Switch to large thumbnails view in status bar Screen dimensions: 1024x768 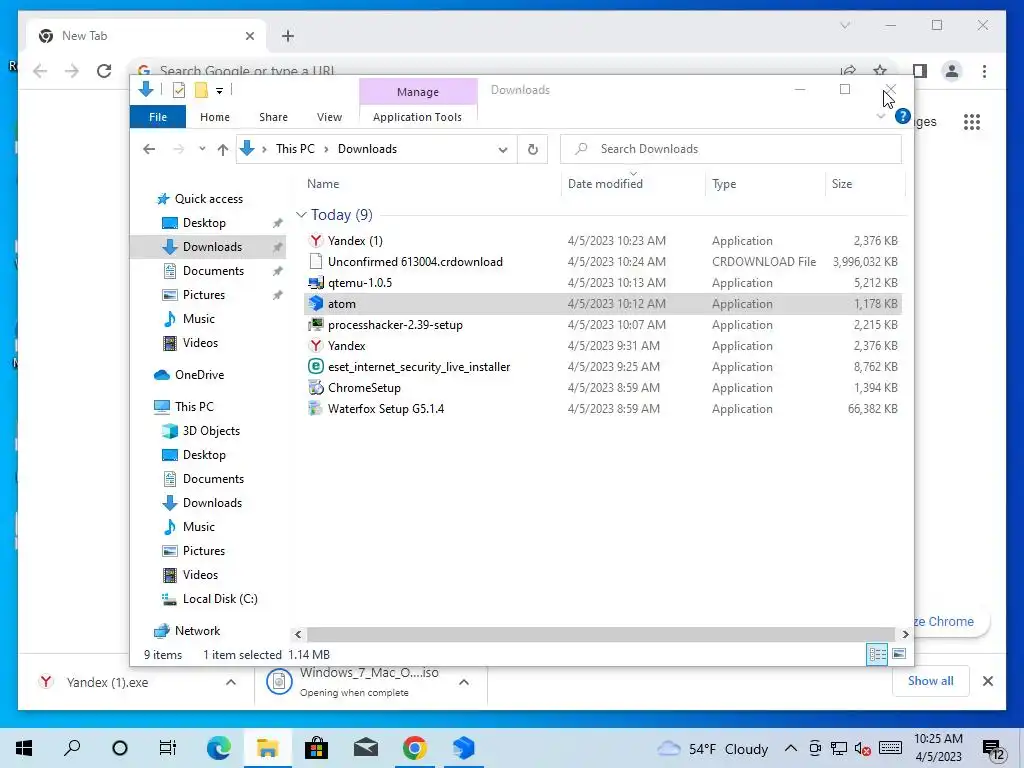click(899, 654)
